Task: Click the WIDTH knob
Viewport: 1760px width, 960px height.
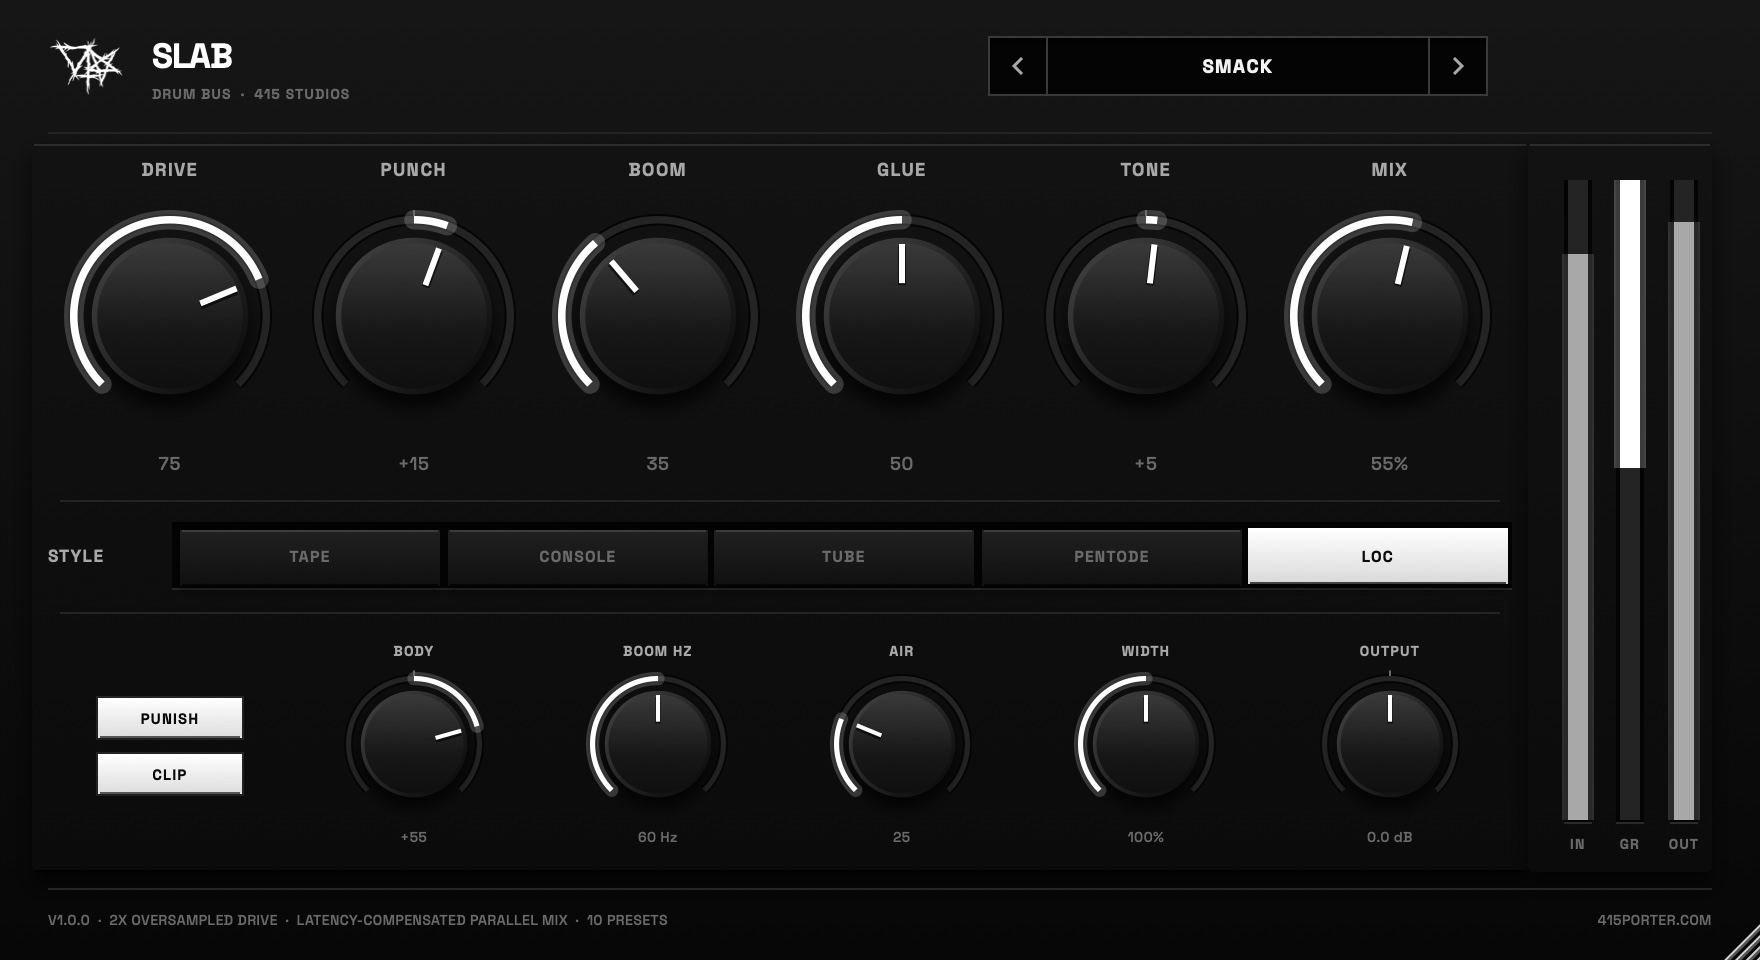Action: [x=1145, y=744]
